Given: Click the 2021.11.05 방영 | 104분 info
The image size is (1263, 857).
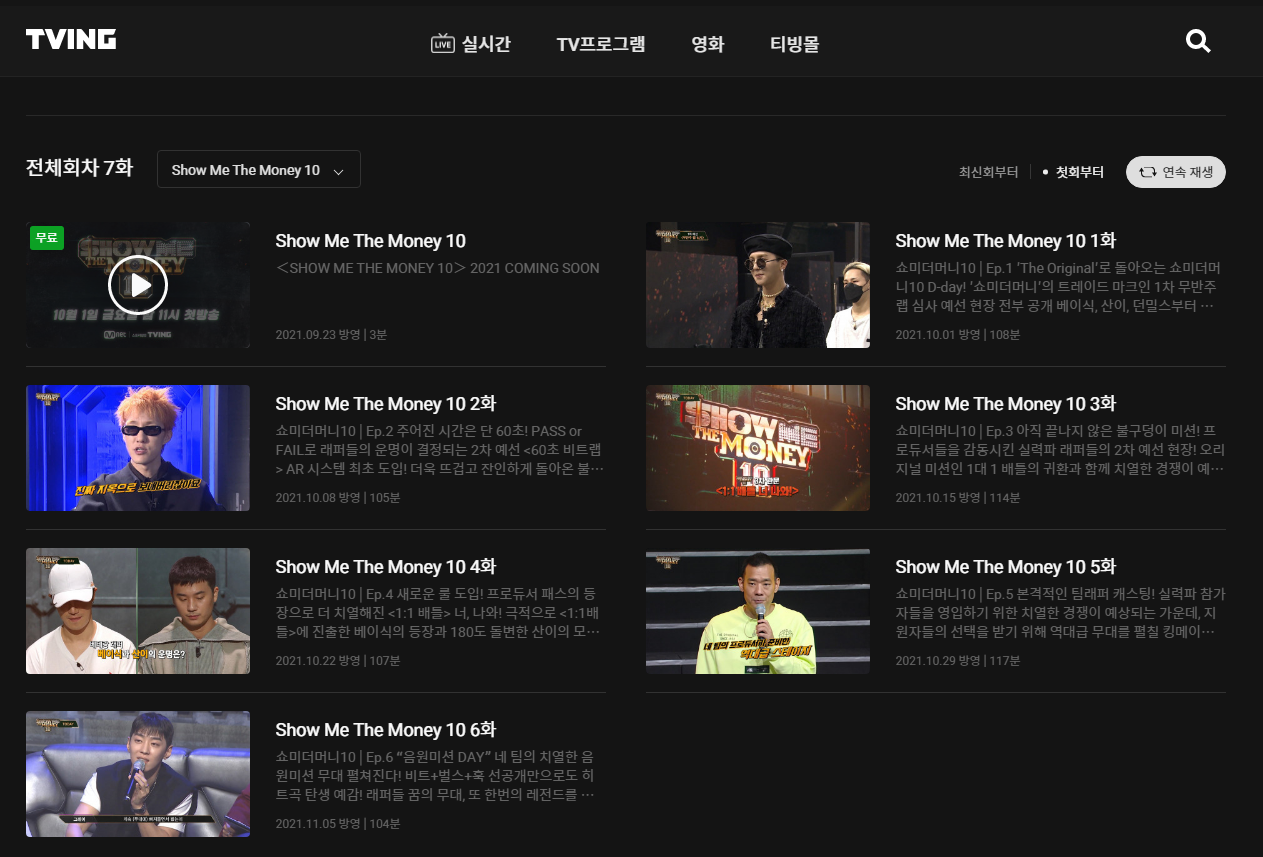Looking at the screenshot, I should pos(338,823).
